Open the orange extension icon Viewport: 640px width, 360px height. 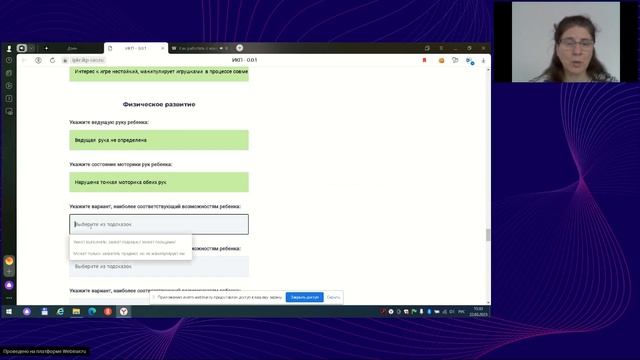point(441,60)
